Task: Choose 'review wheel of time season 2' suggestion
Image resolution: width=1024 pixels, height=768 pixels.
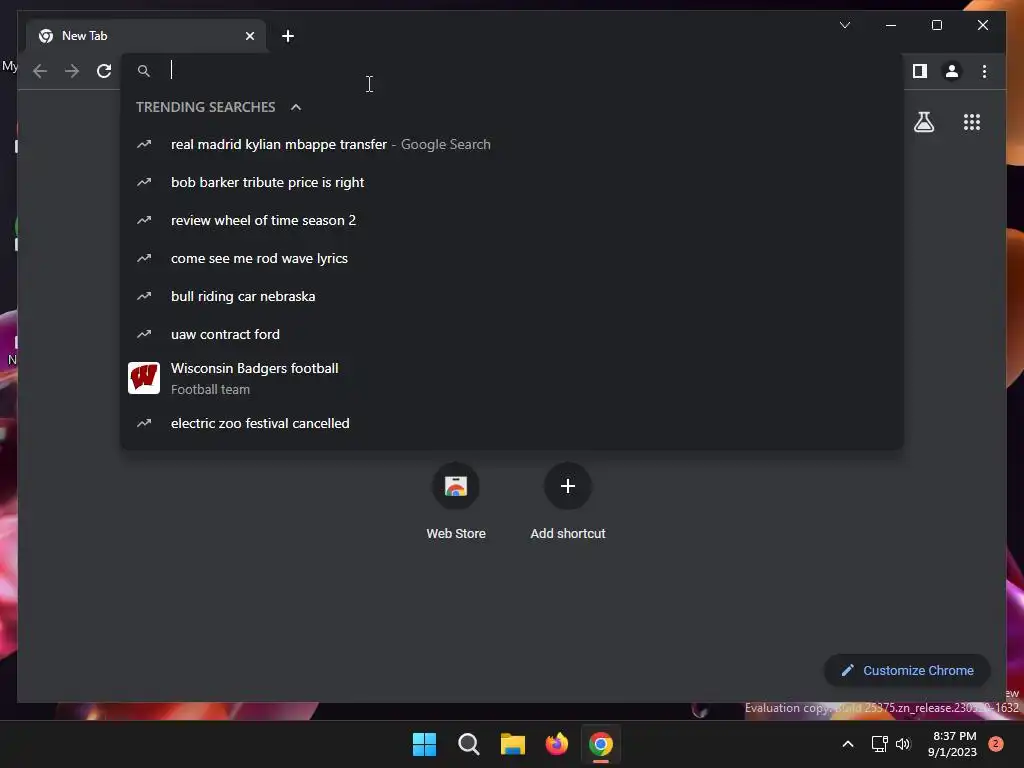Action: [x=512, y=220]
